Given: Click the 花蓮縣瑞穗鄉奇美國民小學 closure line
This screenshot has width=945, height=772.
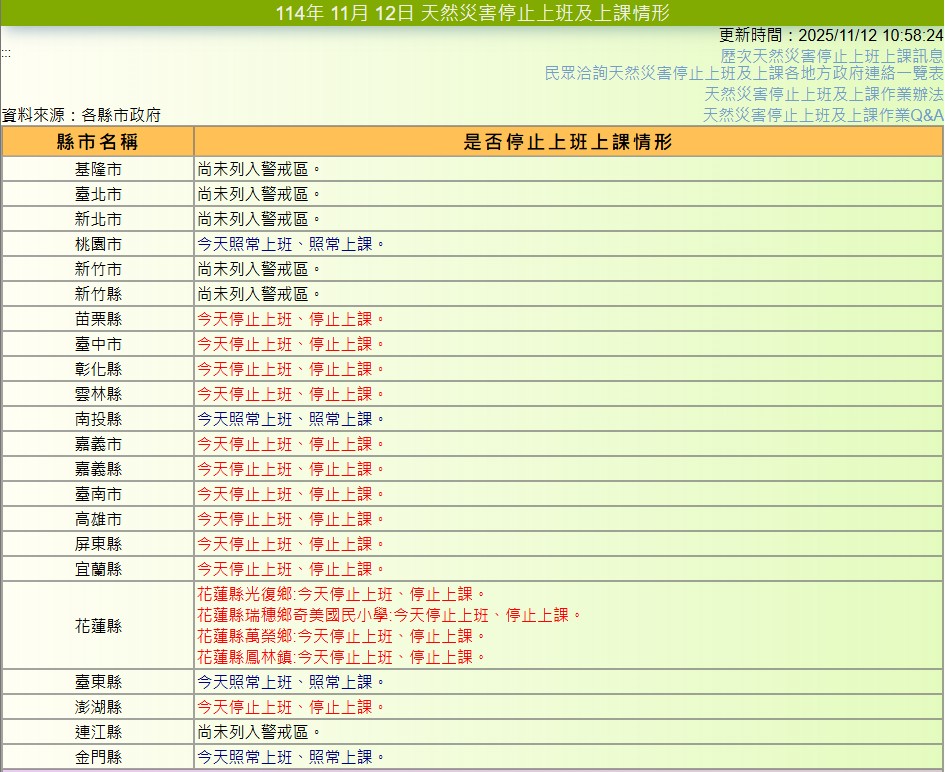Looking at the screenshot, I should pos(389,615).
